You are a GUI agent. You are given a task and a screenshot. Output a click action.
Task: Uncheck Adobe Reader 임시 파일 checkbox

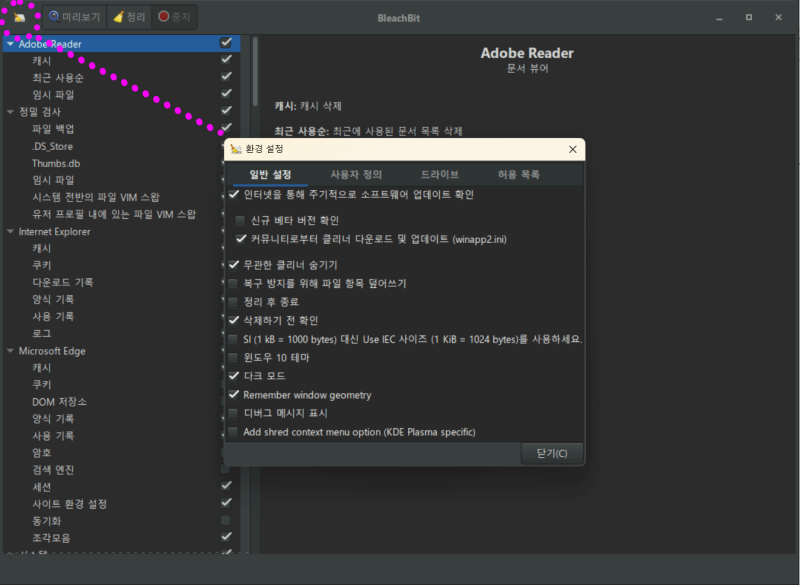pos(226,94)
